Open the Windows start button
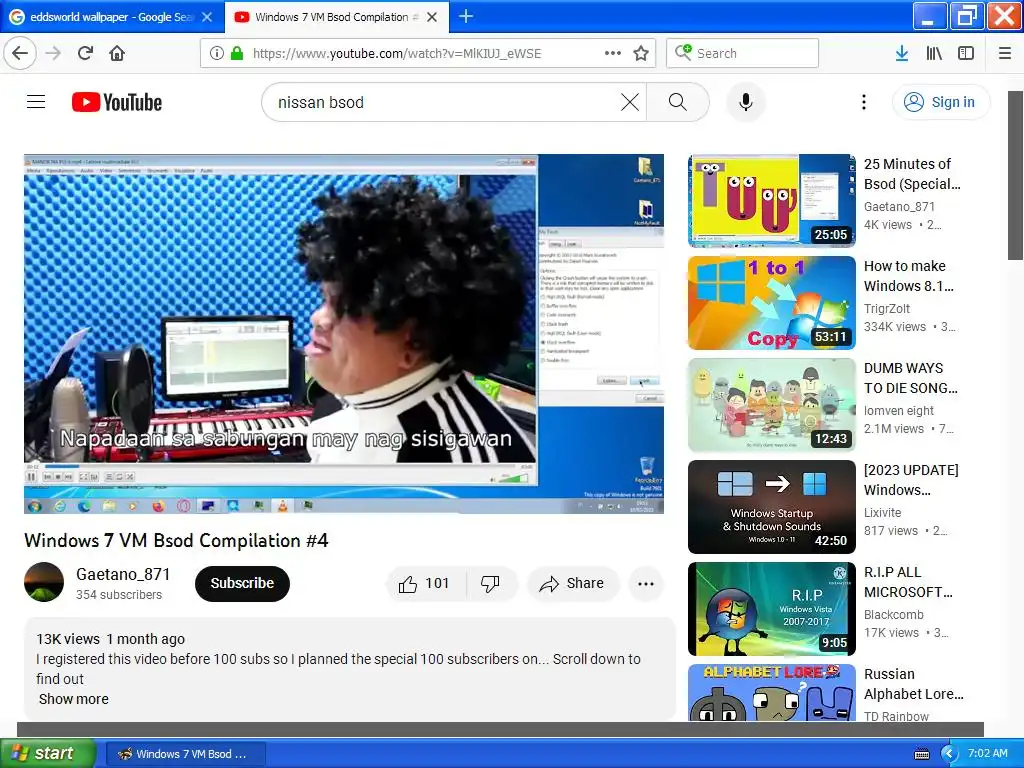 coord(47,753)
